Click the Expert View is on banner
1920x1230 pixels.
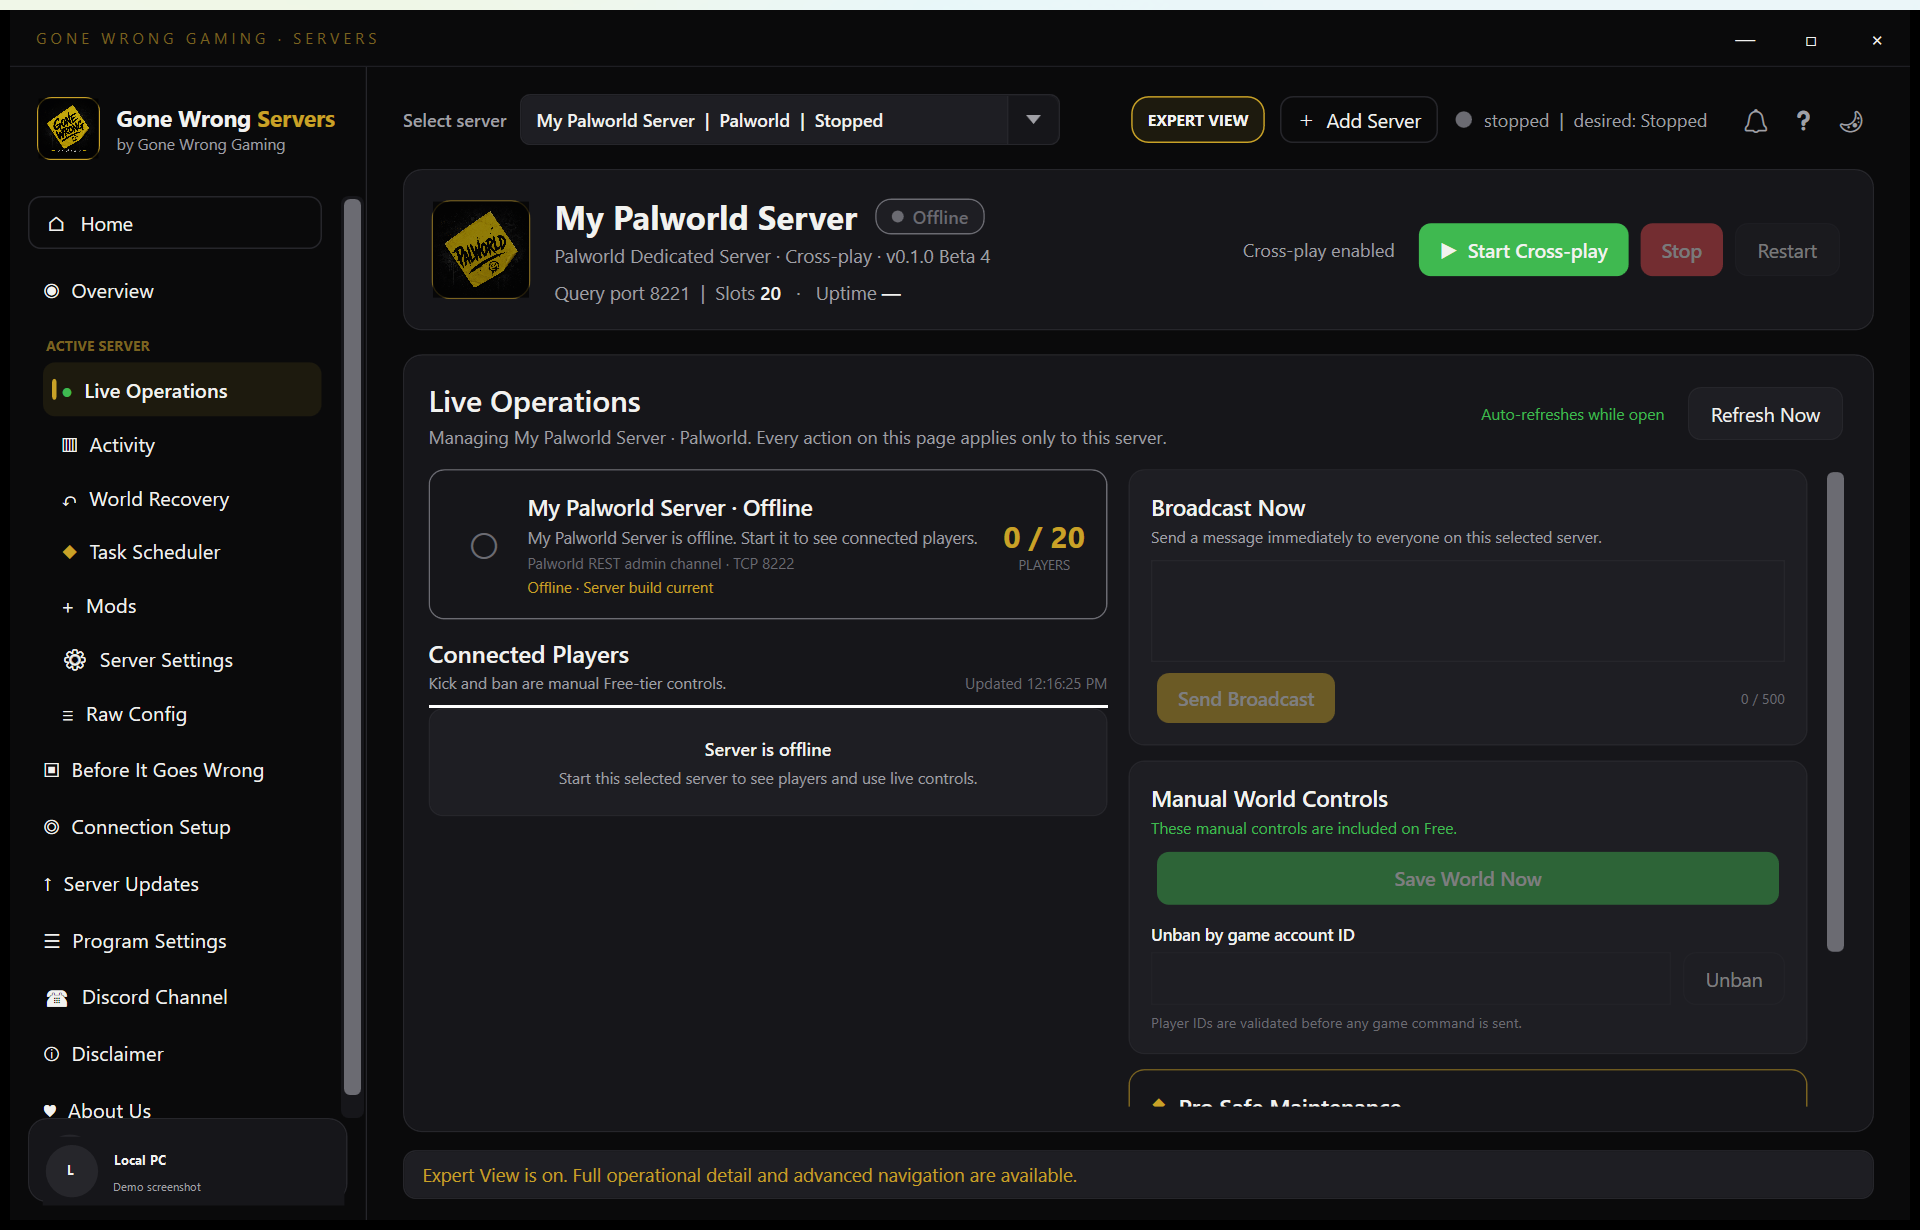(1137, 1175)
